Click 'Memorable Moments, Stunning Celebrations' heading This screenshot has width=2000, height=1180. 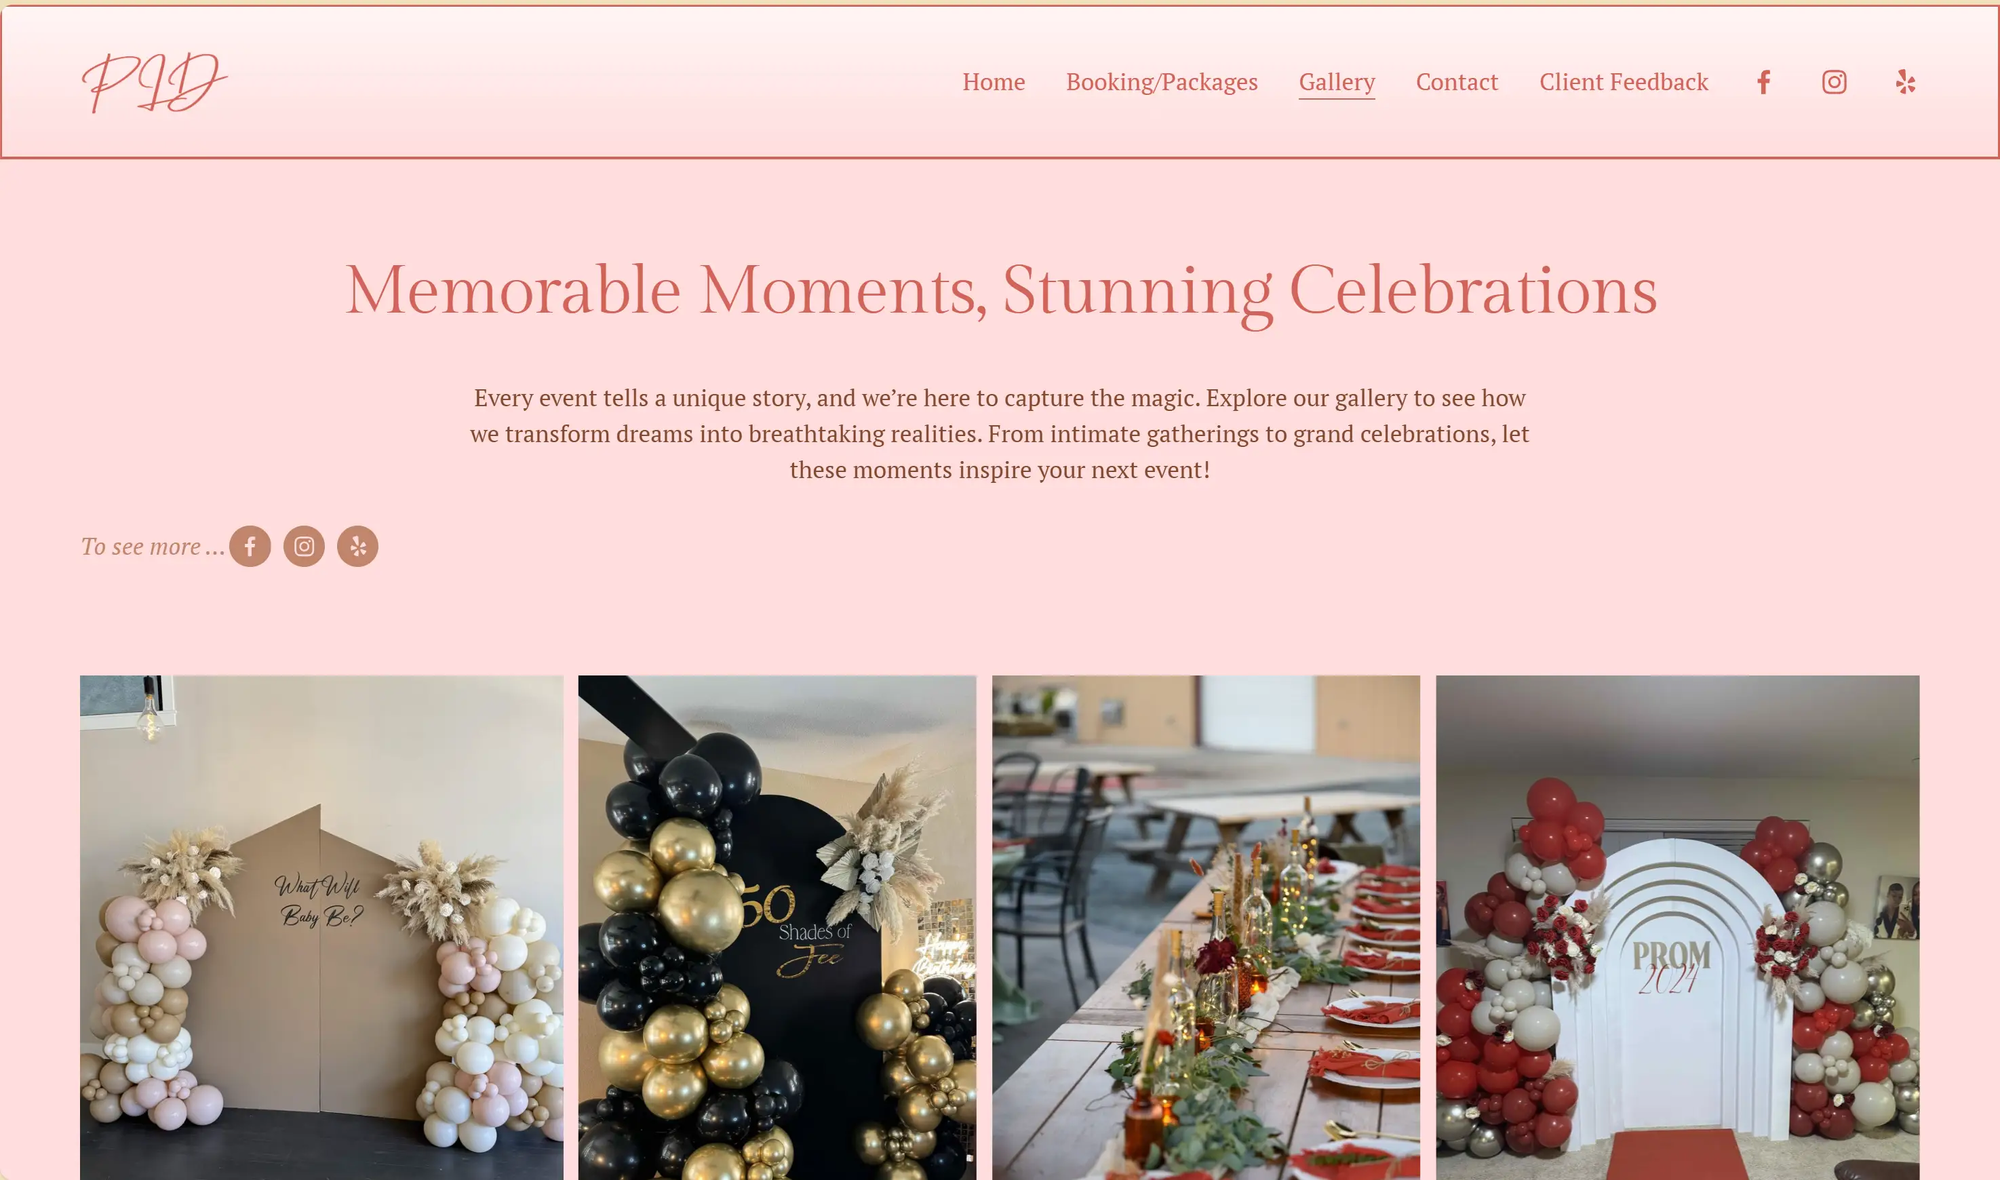tap(1001, 291)
